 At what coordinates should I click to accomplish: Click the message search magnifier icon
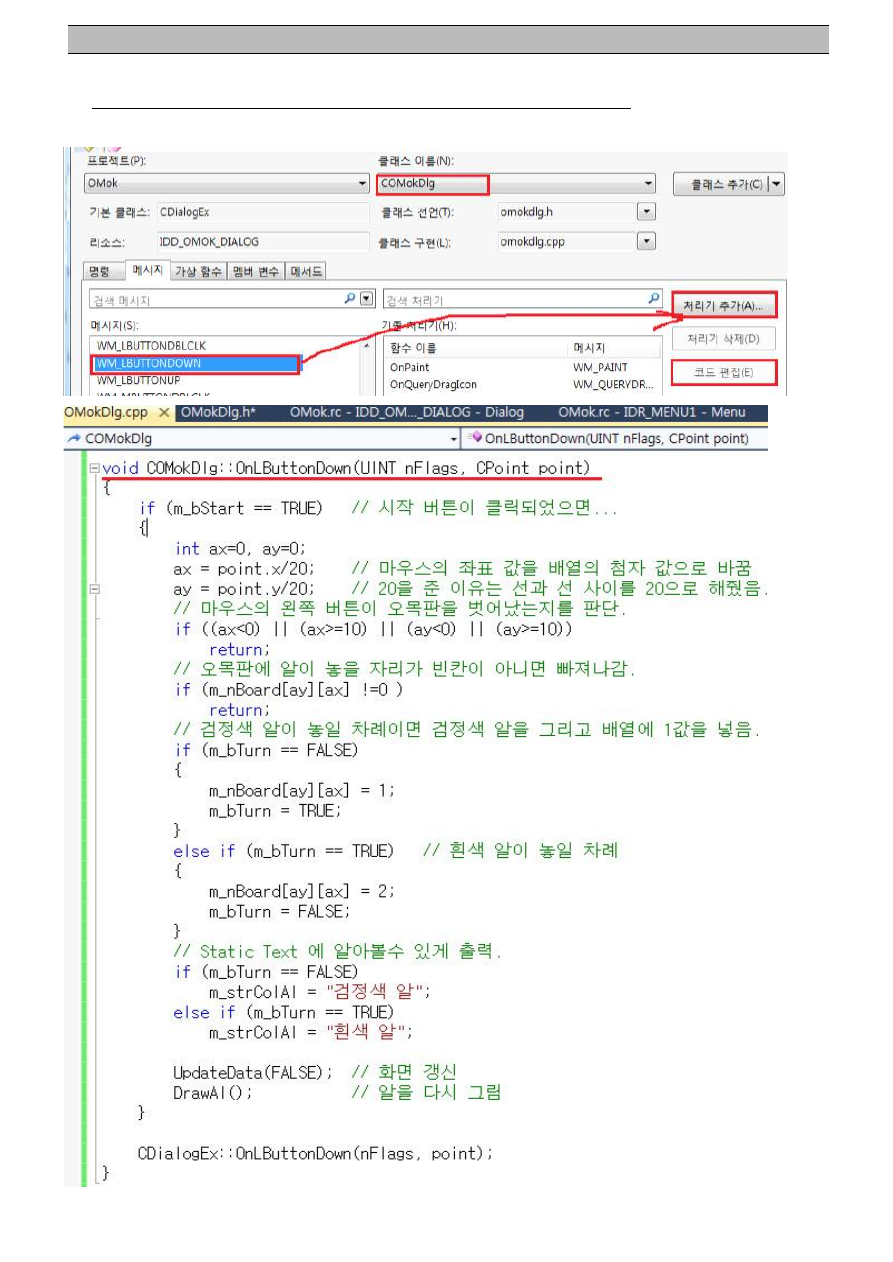tap(350, 299)
